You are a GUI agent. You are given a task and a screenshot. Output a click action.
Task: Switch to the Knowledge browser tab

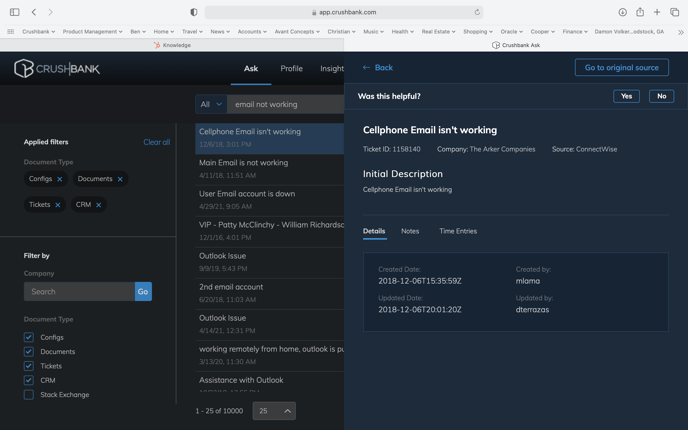(x=172, y=45)
